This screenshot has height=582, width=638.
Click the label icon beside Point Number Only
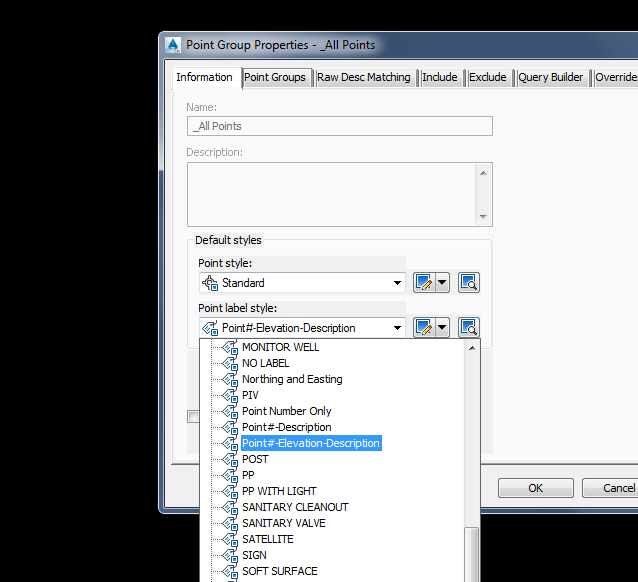pos(230,412)
